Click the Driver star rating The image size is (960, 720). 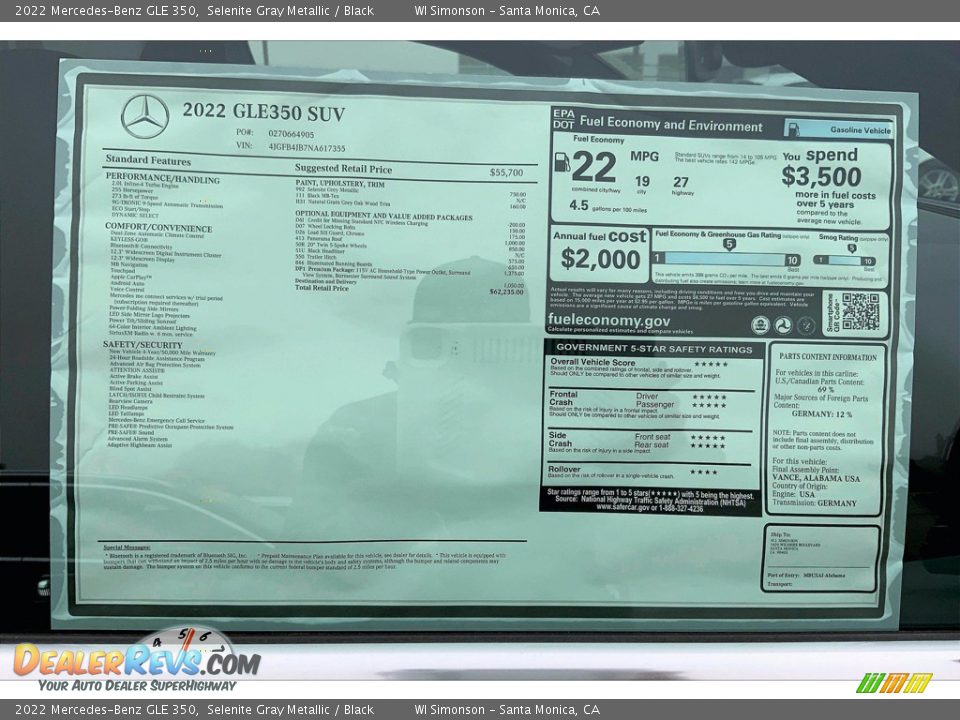[x=709, y=397]
